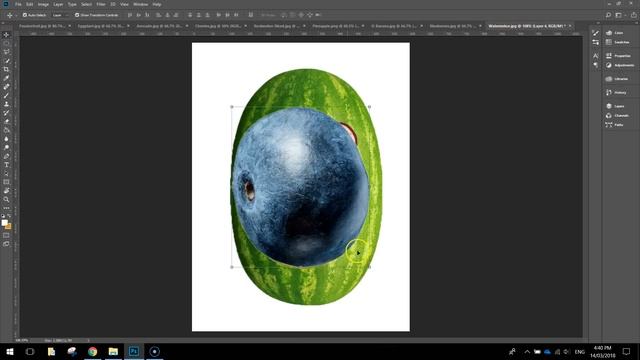The image size is (640, 360).
Task: Click the Share image icon
Action: click(x=633, y=15)
